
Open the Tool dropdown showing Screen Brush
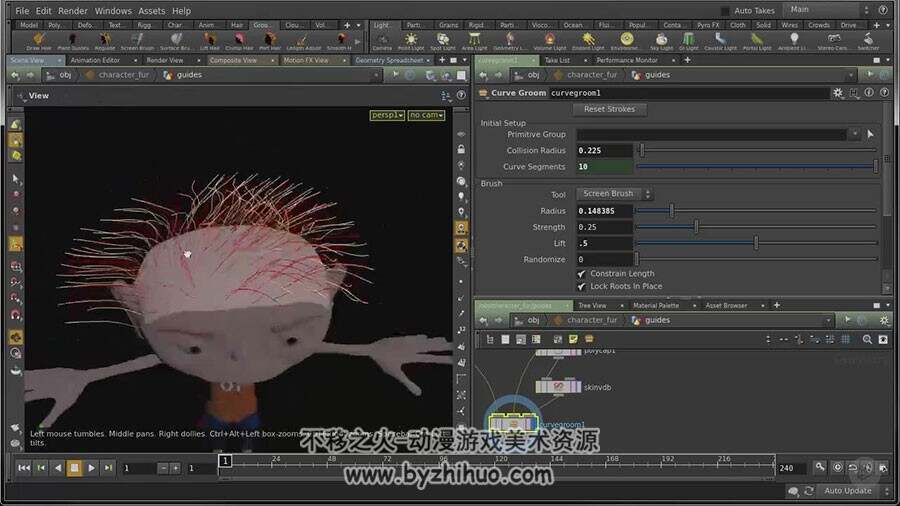pos(615,194)
